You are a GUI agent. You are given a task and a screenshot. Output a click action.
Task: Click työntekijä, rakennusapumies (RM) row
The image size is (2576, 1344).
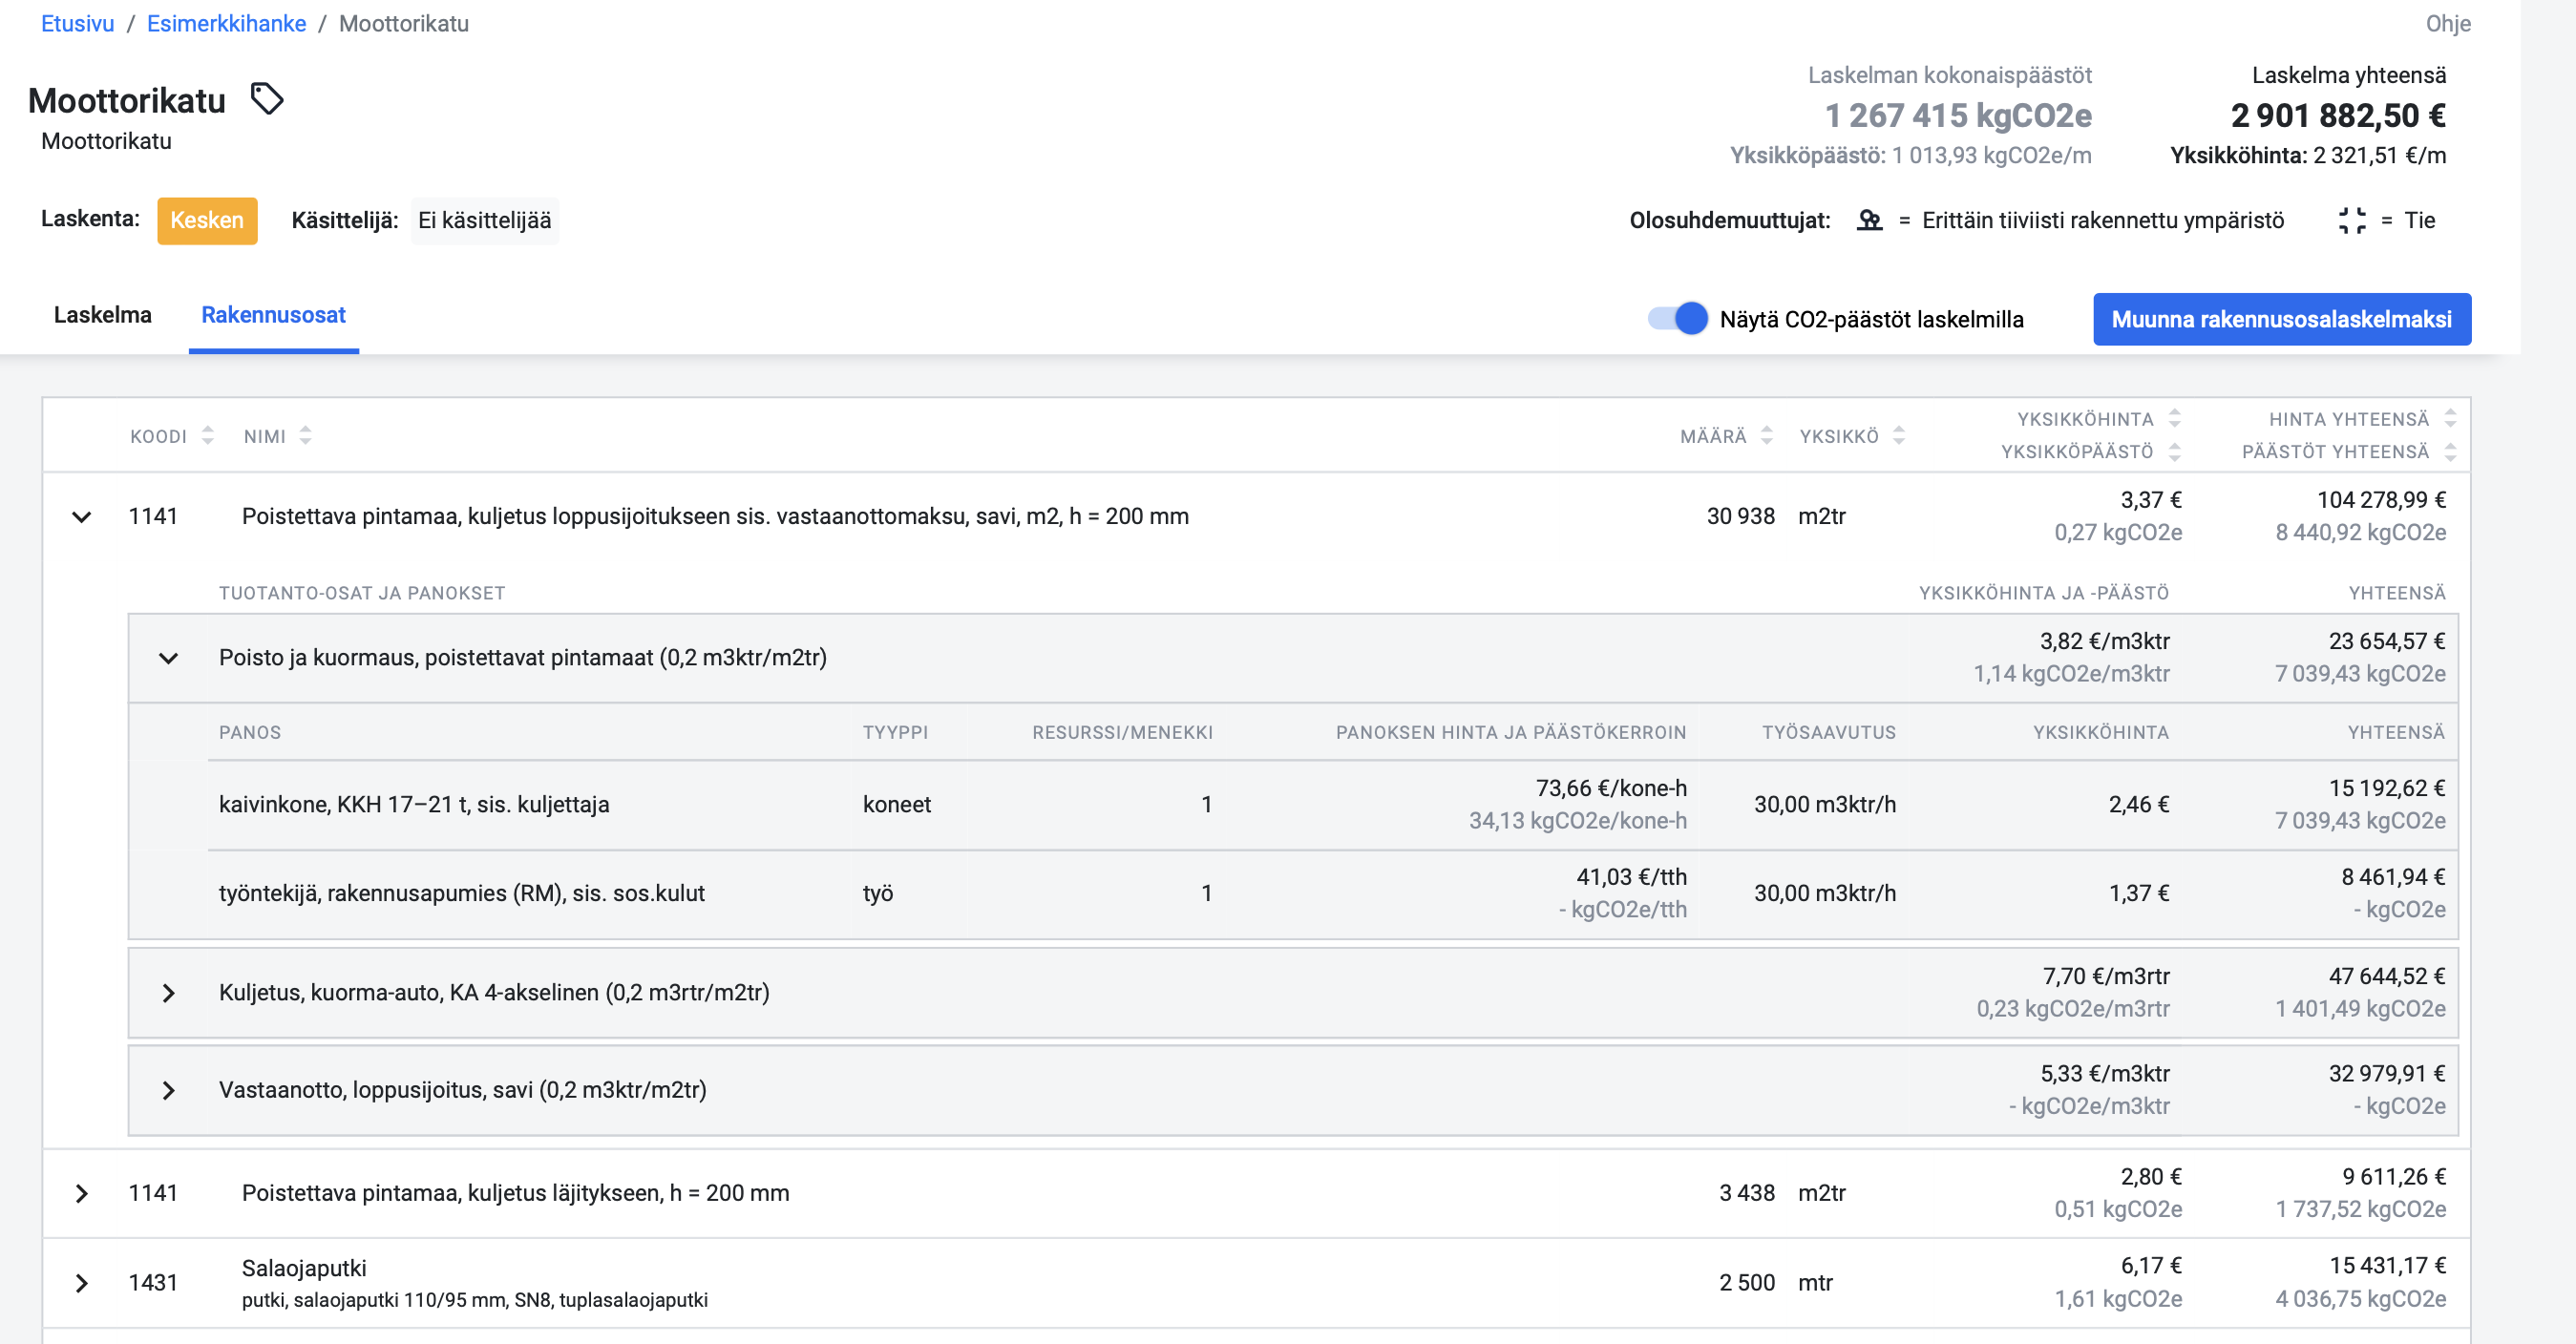click(1293, 894)
